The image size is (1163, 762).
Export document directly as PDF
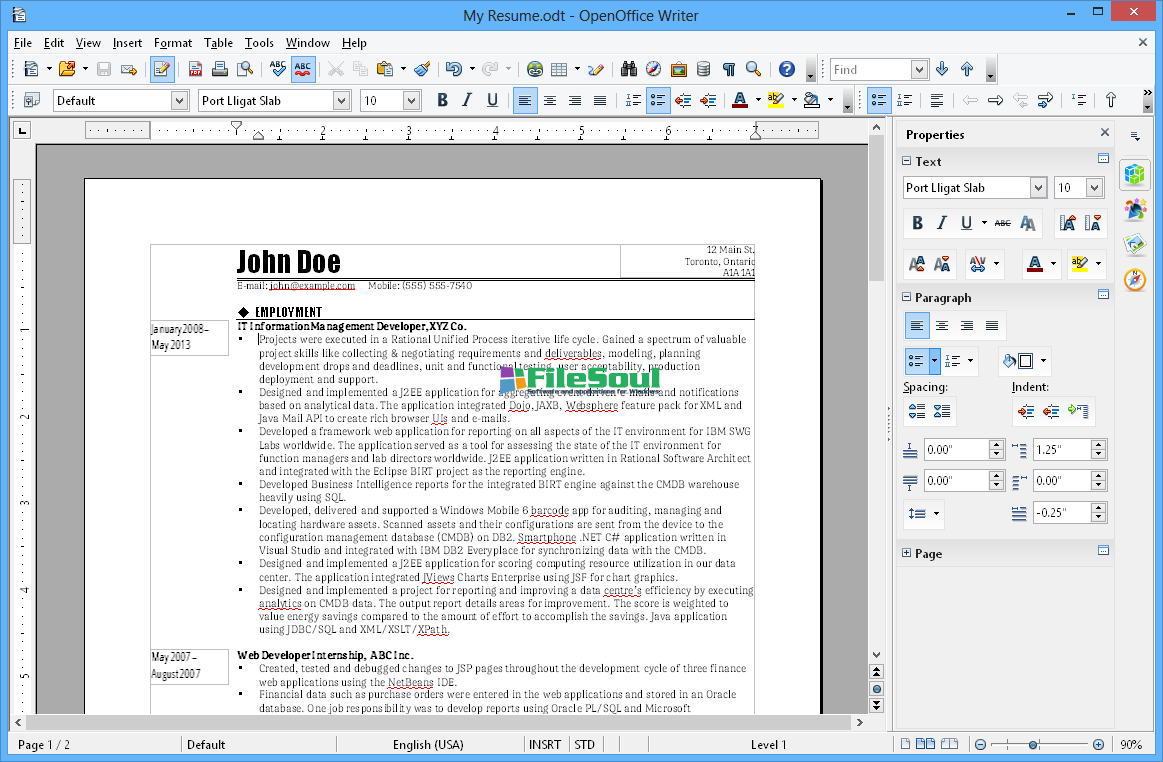click(x=195, y=69)
